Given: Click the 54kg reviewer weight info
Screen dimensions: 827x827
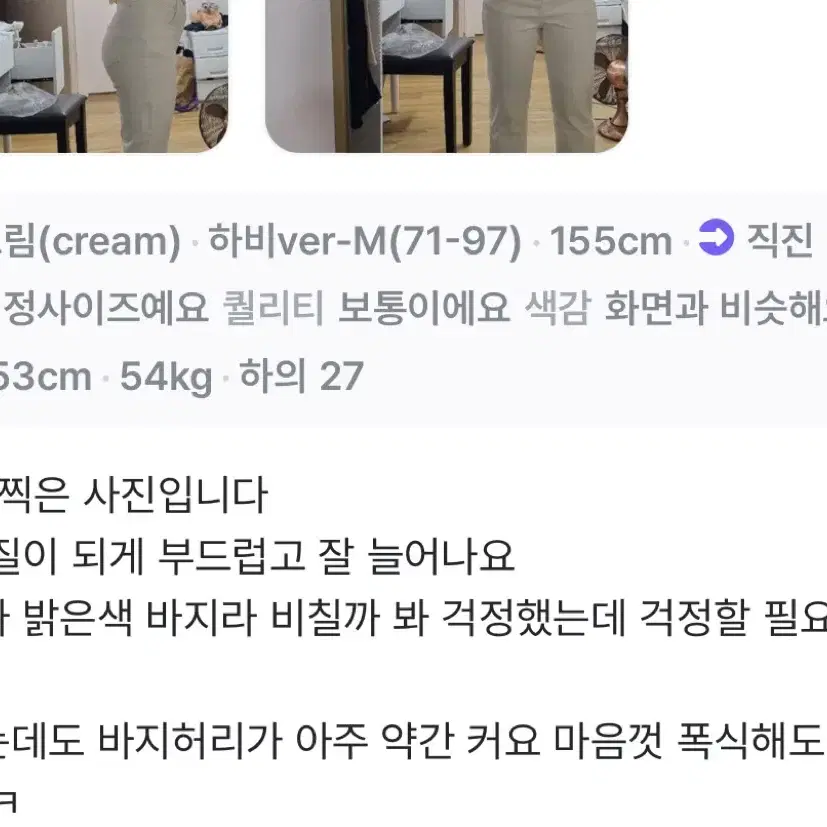Looking at the screenshot, I should [166, 376].
